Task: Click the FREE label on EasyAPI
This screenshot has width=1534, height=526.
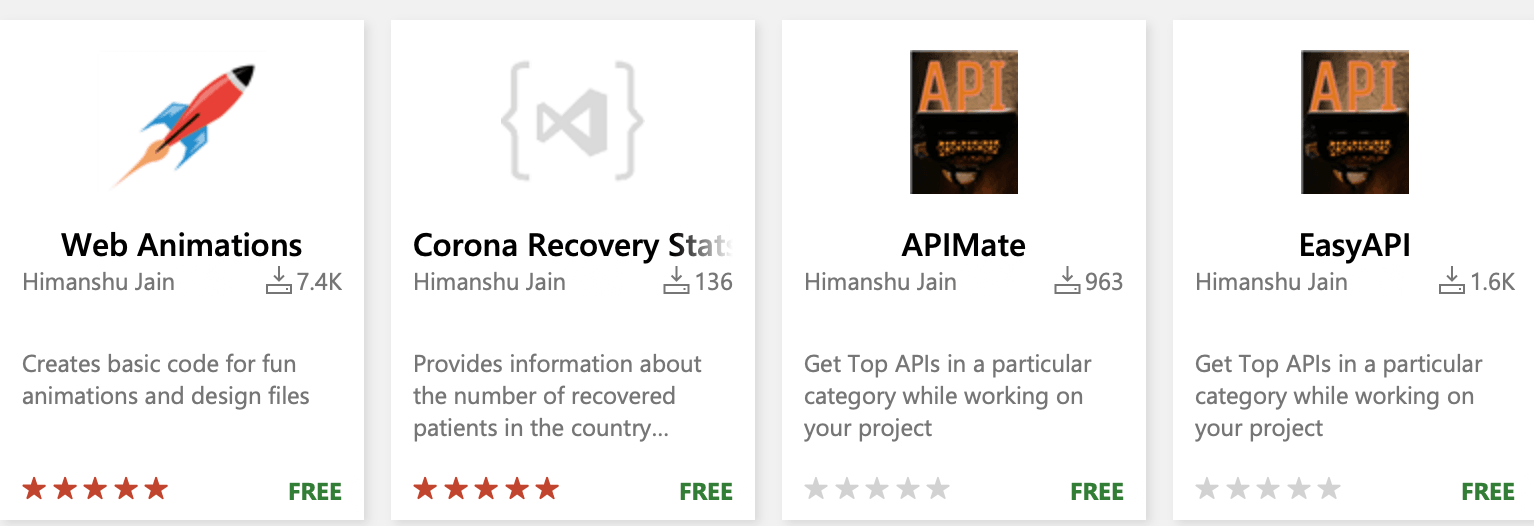Action: [x=1488, y=491]
